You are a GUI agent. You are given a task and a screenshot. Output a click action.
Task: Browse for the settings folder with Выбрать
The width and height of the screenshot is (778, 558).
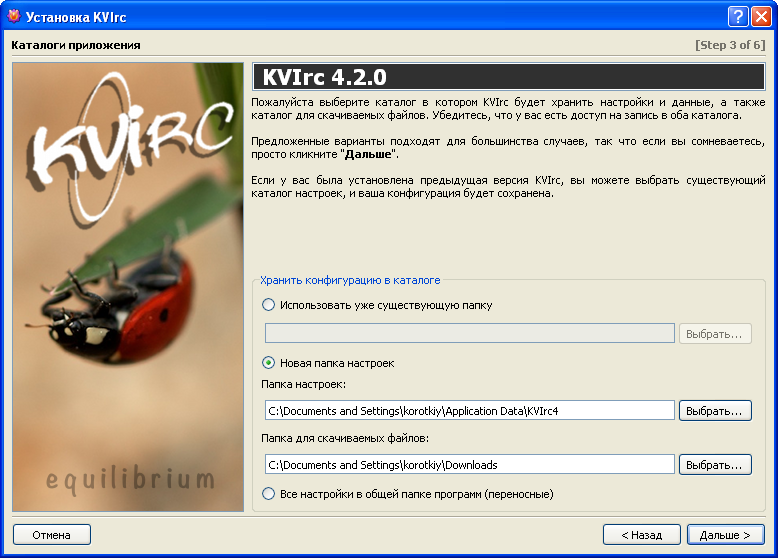[x=715, y=410]
